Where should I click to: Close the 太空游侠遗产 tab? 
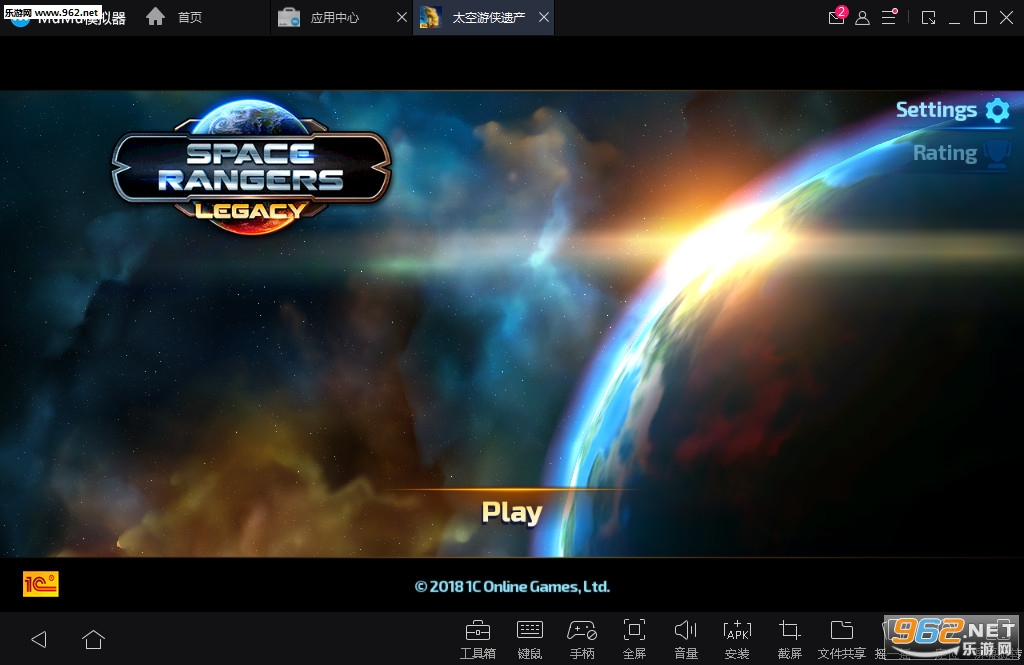coord(544,18)
